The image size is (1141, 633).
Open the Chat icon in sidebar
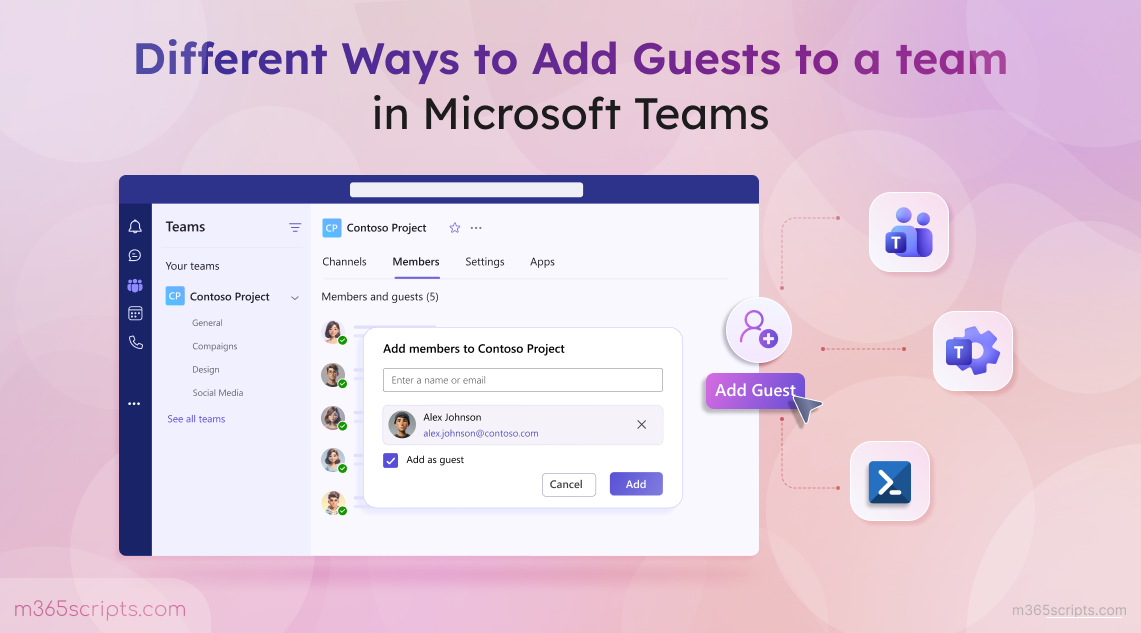(x=135, y=255)
